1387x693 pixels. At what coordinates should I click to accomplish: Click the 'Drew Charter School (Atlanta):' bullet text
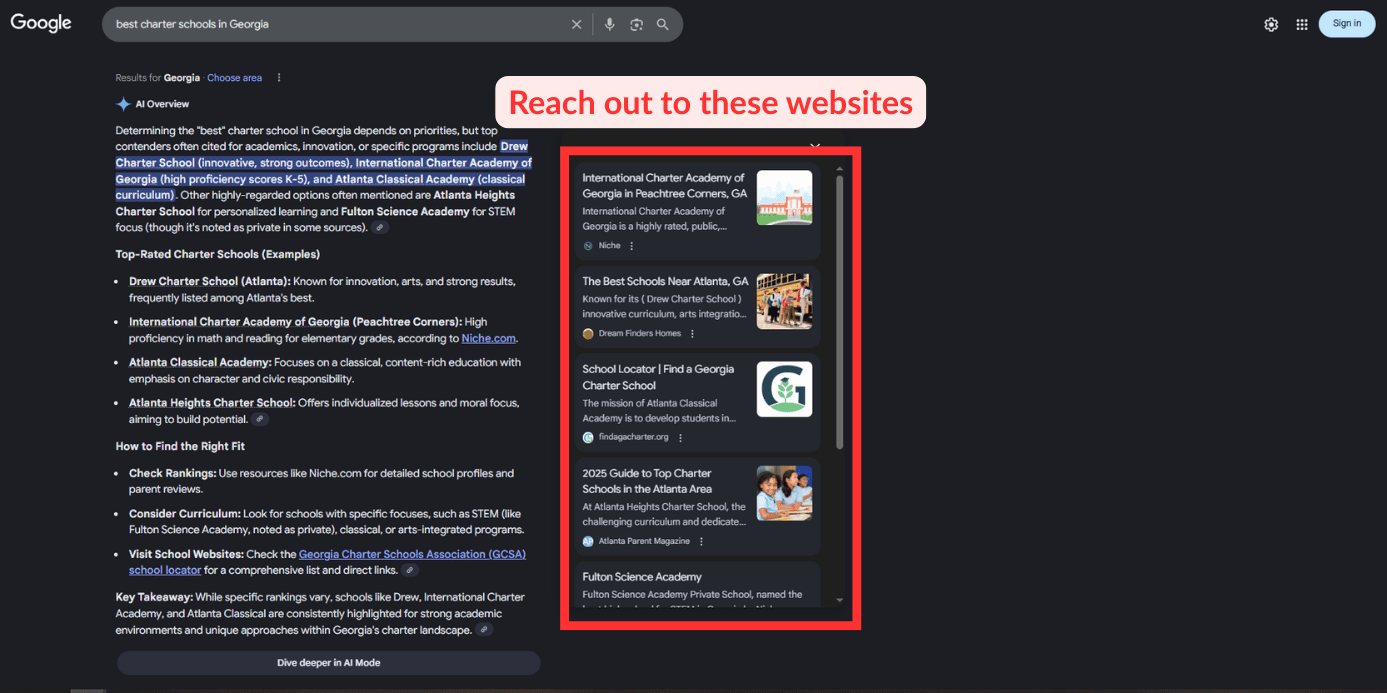point(210,282)
